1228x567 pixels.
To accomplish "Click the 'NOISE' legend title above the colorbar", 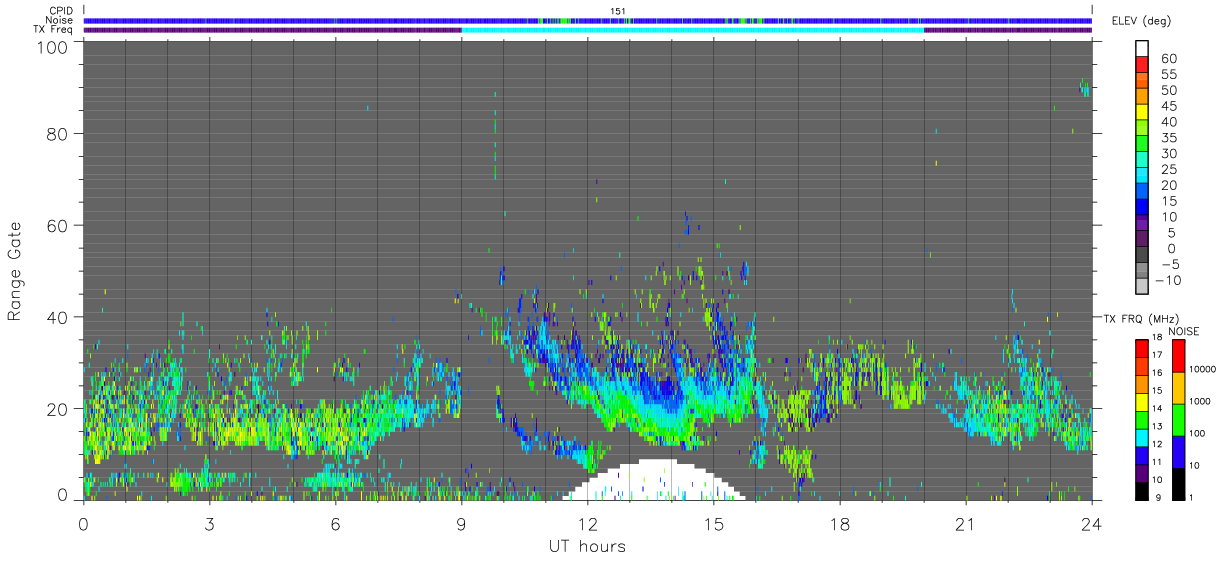I will click(1184, 330).
